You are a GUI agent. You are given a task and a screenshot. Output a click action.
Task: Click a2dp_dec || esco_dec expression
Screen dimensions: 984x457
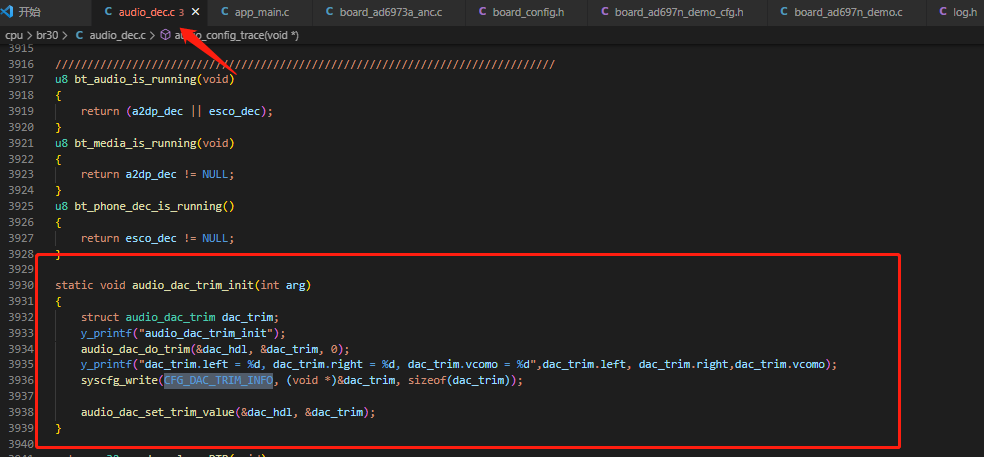pos(200,111)
